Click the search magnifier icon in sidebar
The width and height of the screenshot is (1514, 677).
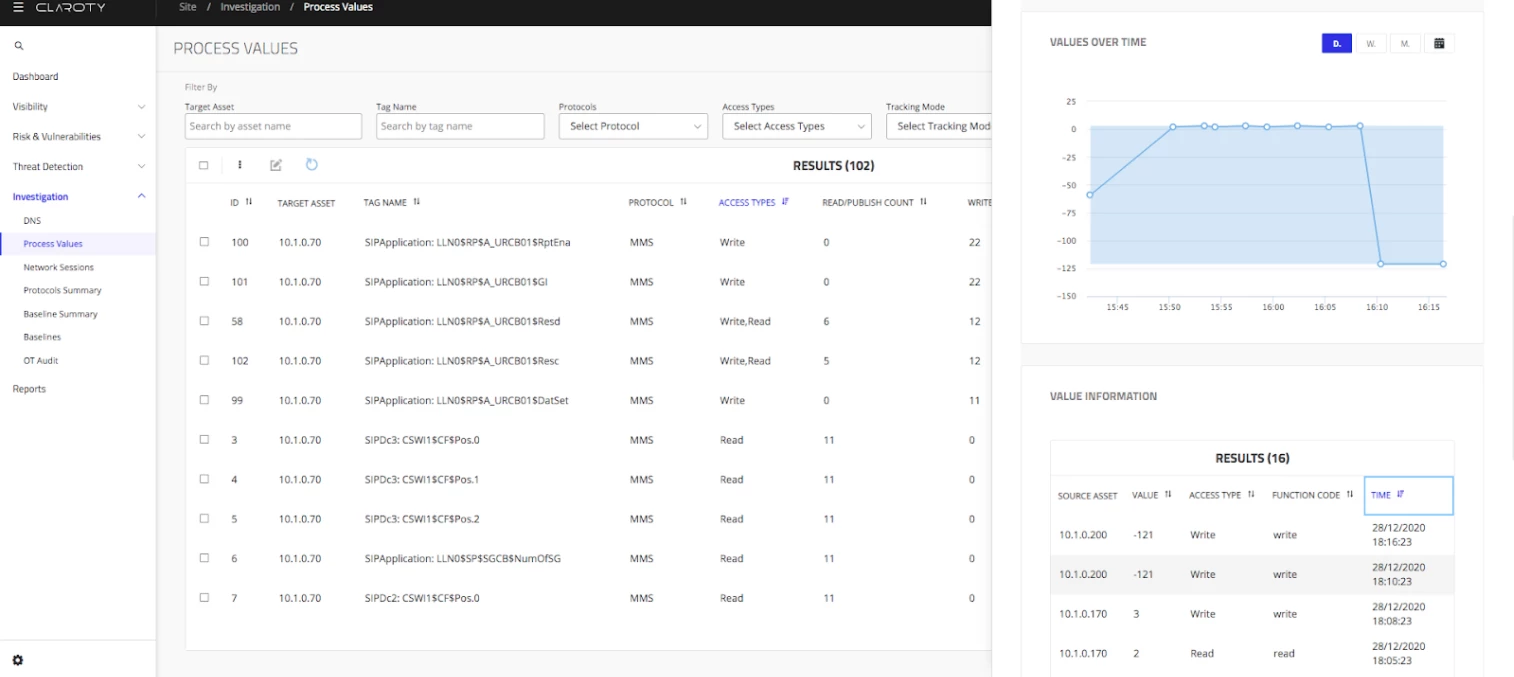(18, 46)
